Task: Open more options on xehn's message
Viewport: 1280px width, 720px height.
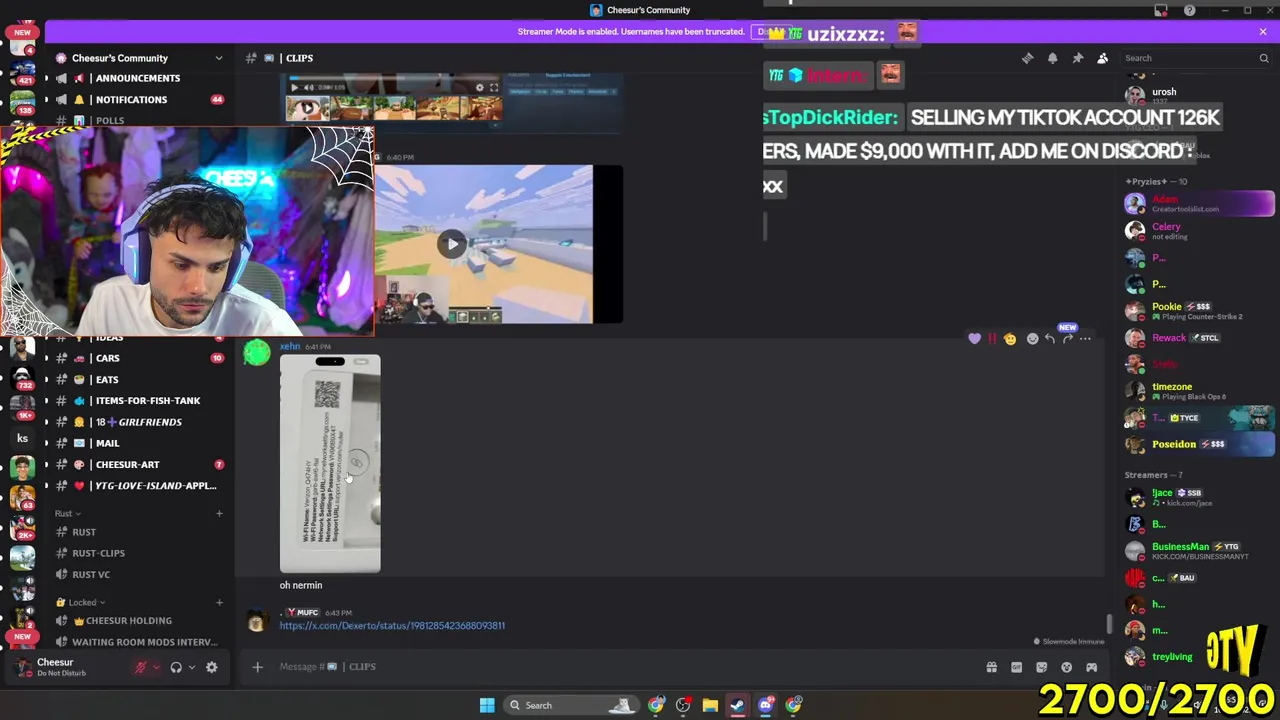Action: (1085, 339)
